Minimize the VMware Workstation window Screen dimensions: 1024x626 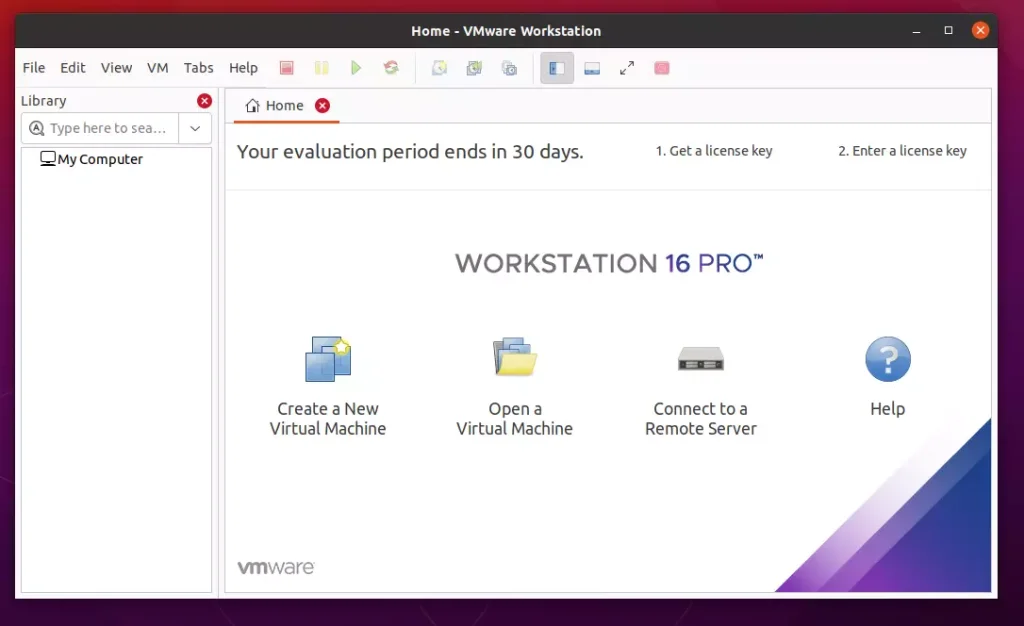(916, 31)
